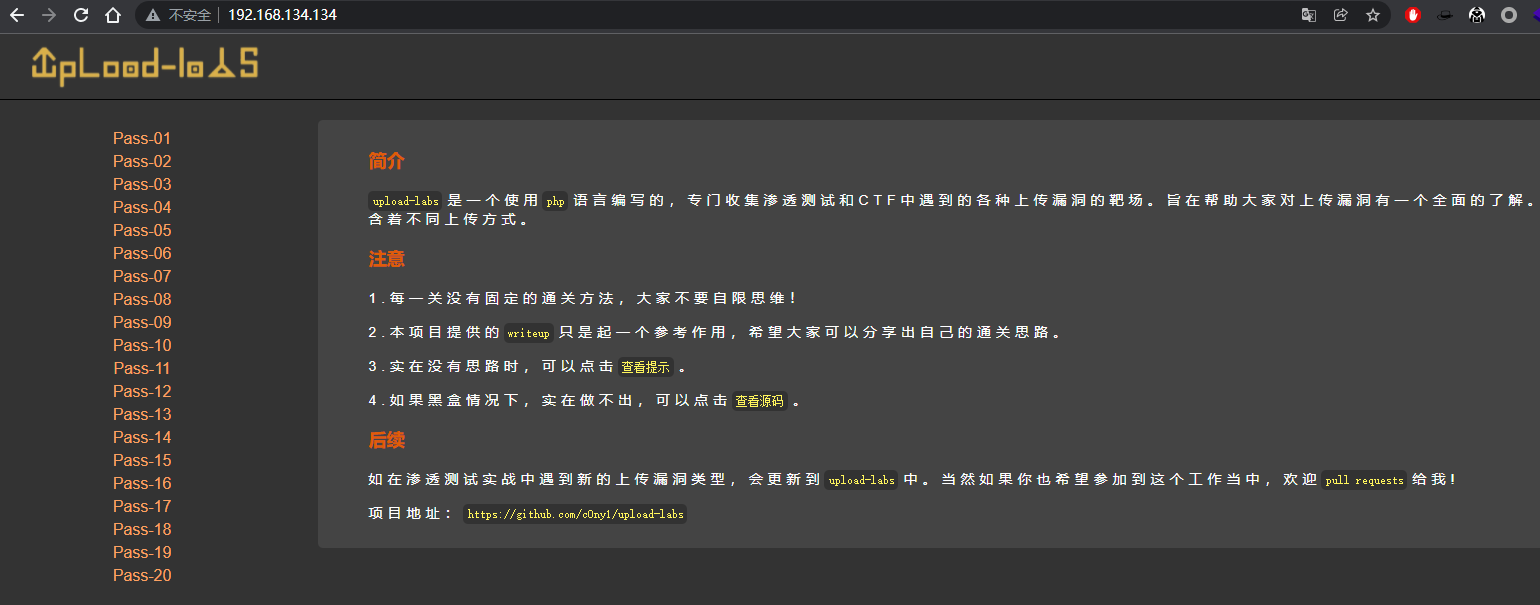Open Pass-13 in the sidebar

click(142, 414)
